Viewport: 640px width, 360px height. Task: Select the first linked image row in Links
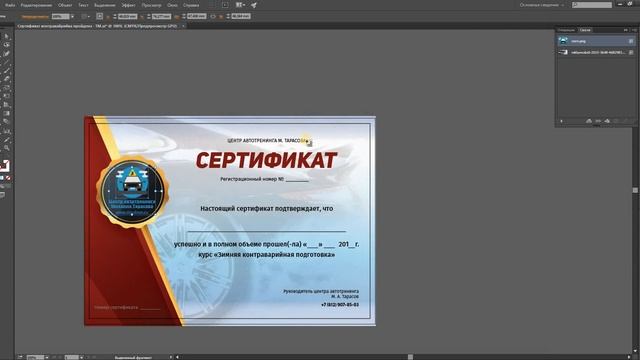[x=596, y=41]
